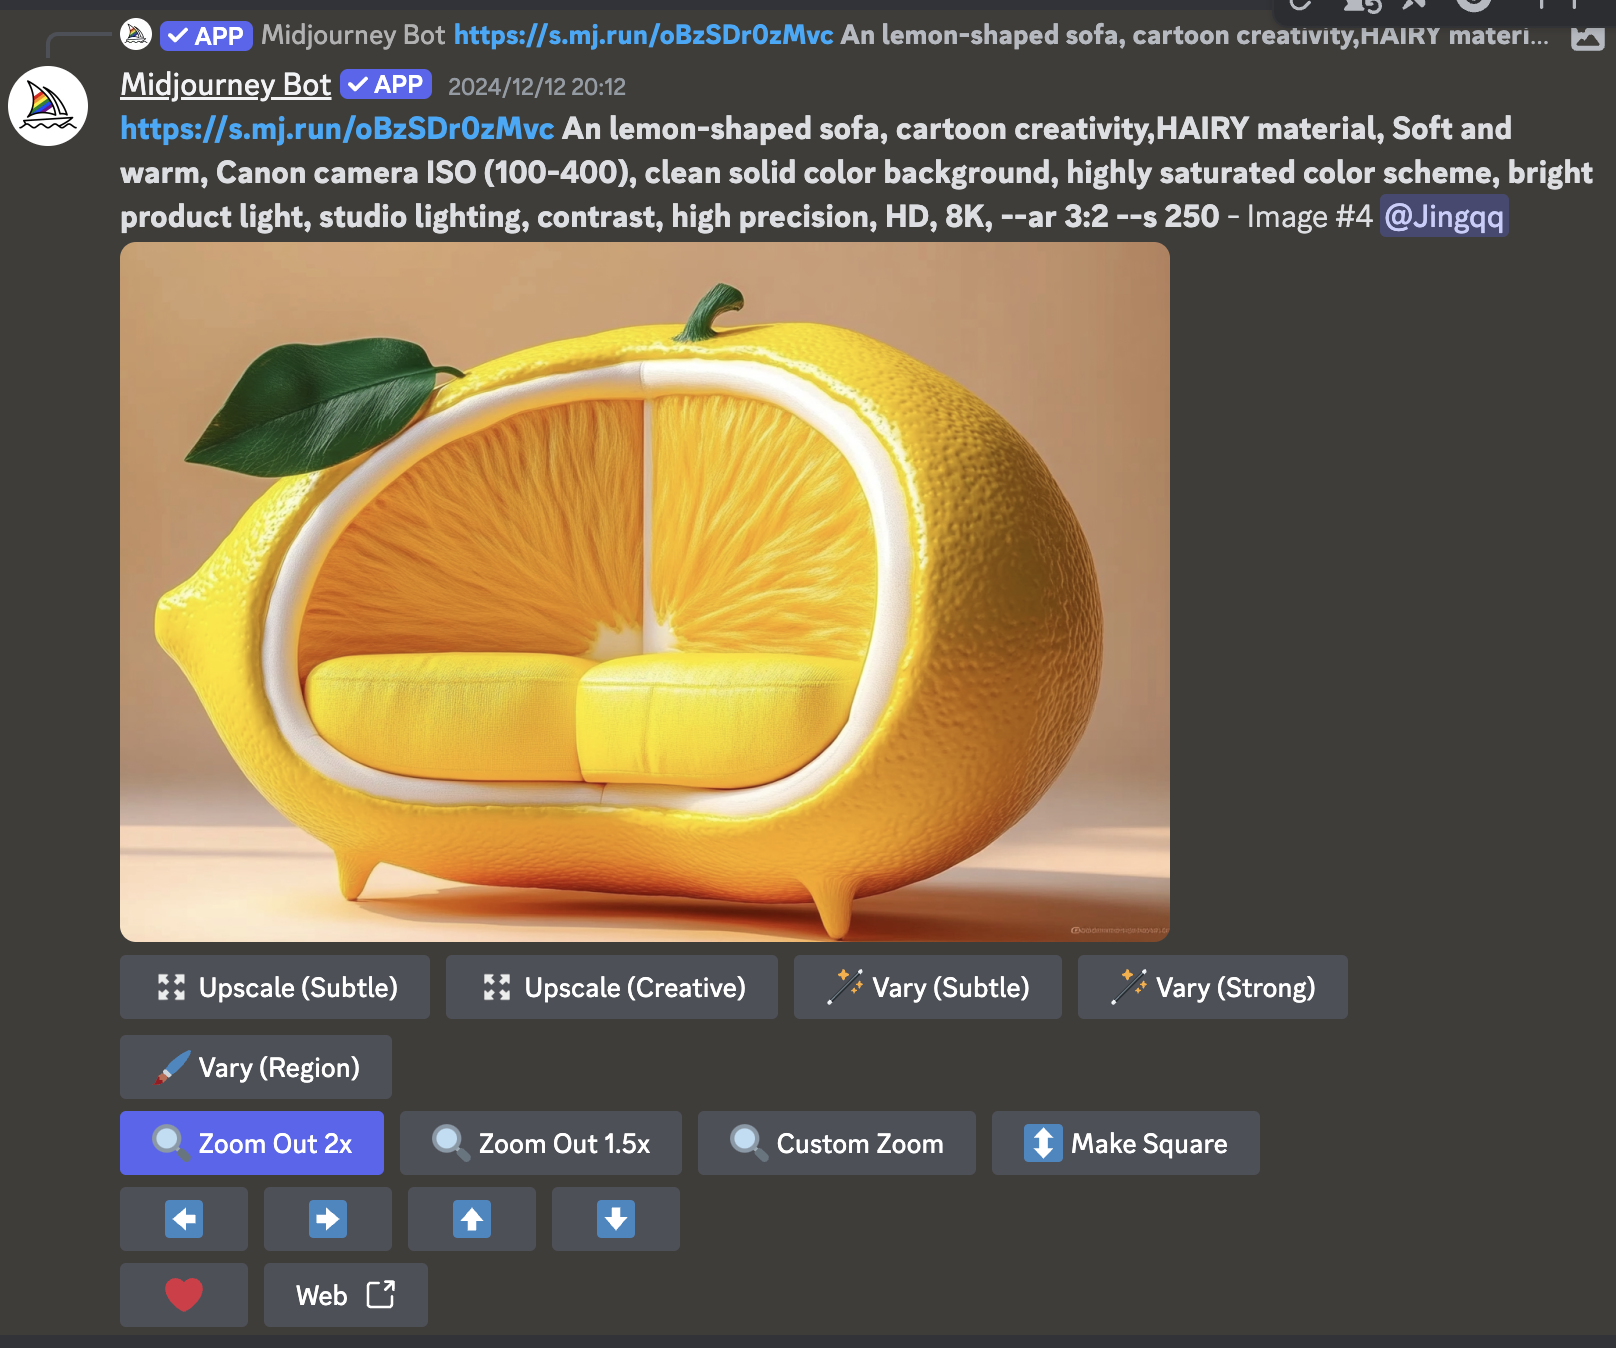The height and width of the screenshot is (1348, 1616).
Task: Pan the image down with the down arrow
Action: [616, 1219]
